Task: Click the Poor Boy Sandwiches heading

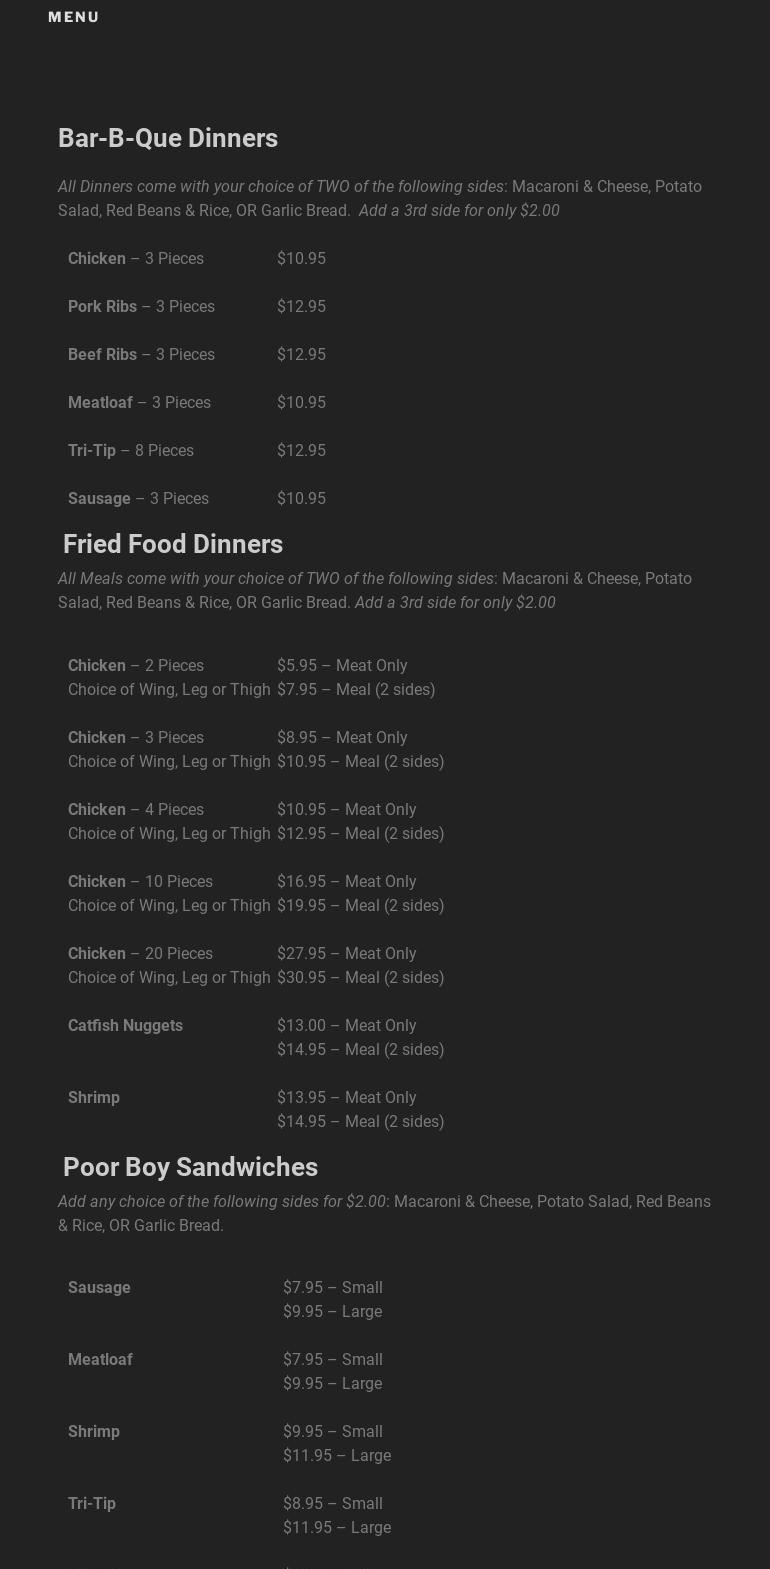Action: [x=190, y=1167]
